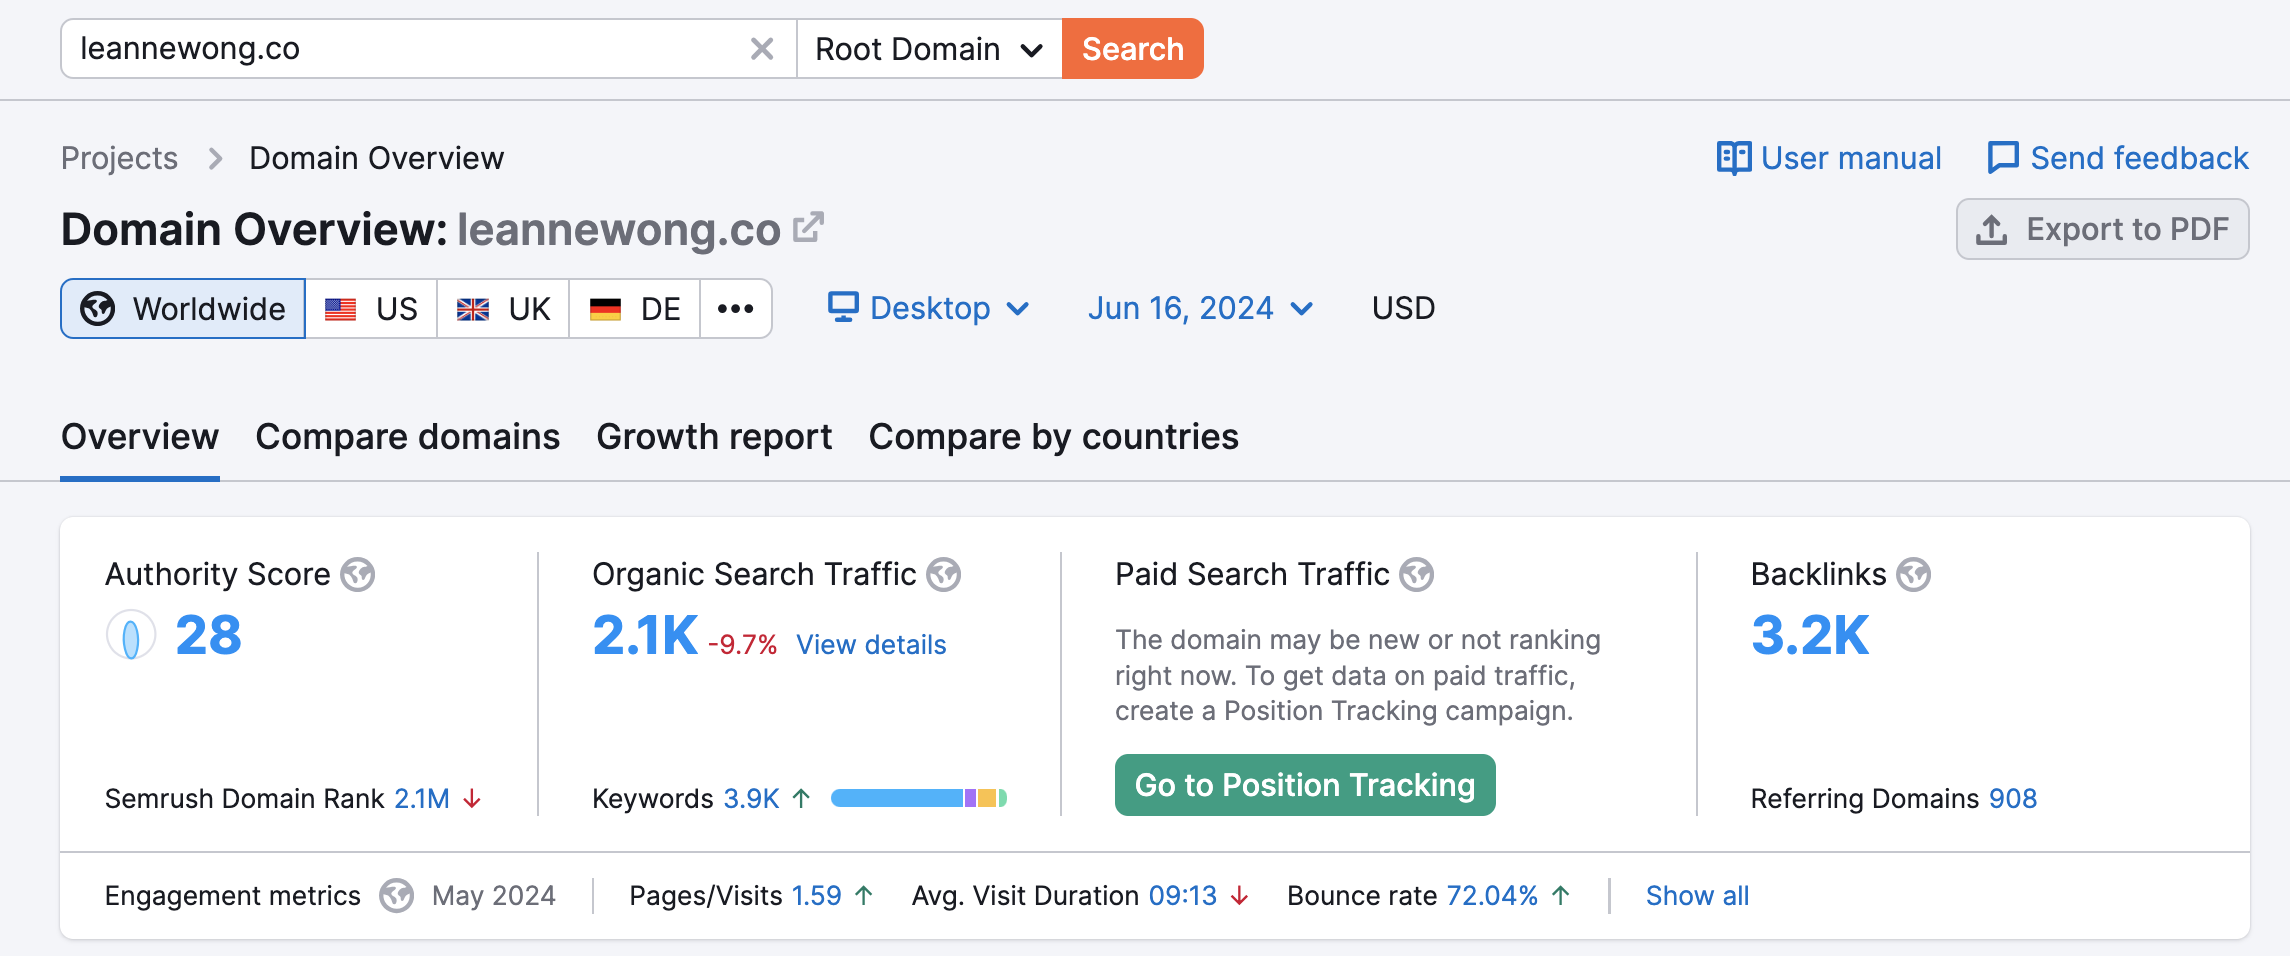Select the Overview tab
This screenshot has width=2290, height=956.
point(140,437)
